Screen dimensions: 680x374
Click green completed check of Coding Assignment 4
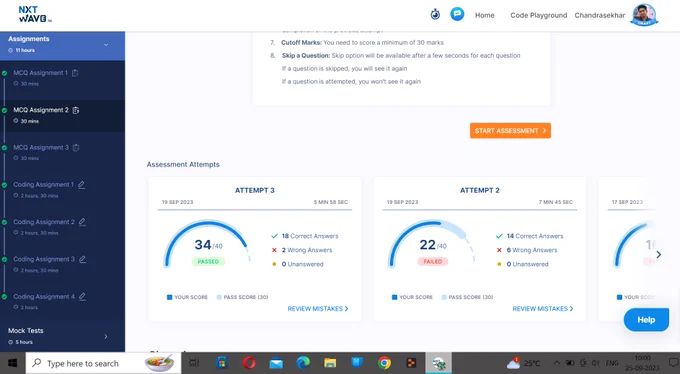click(4, 297)
